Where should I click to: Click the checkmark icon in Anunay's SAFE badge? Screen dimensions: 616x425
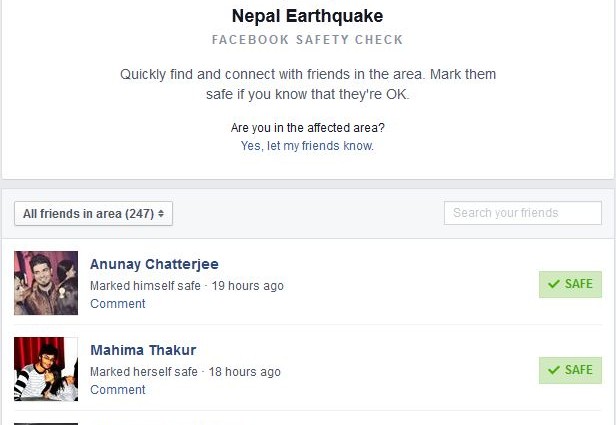552,284
